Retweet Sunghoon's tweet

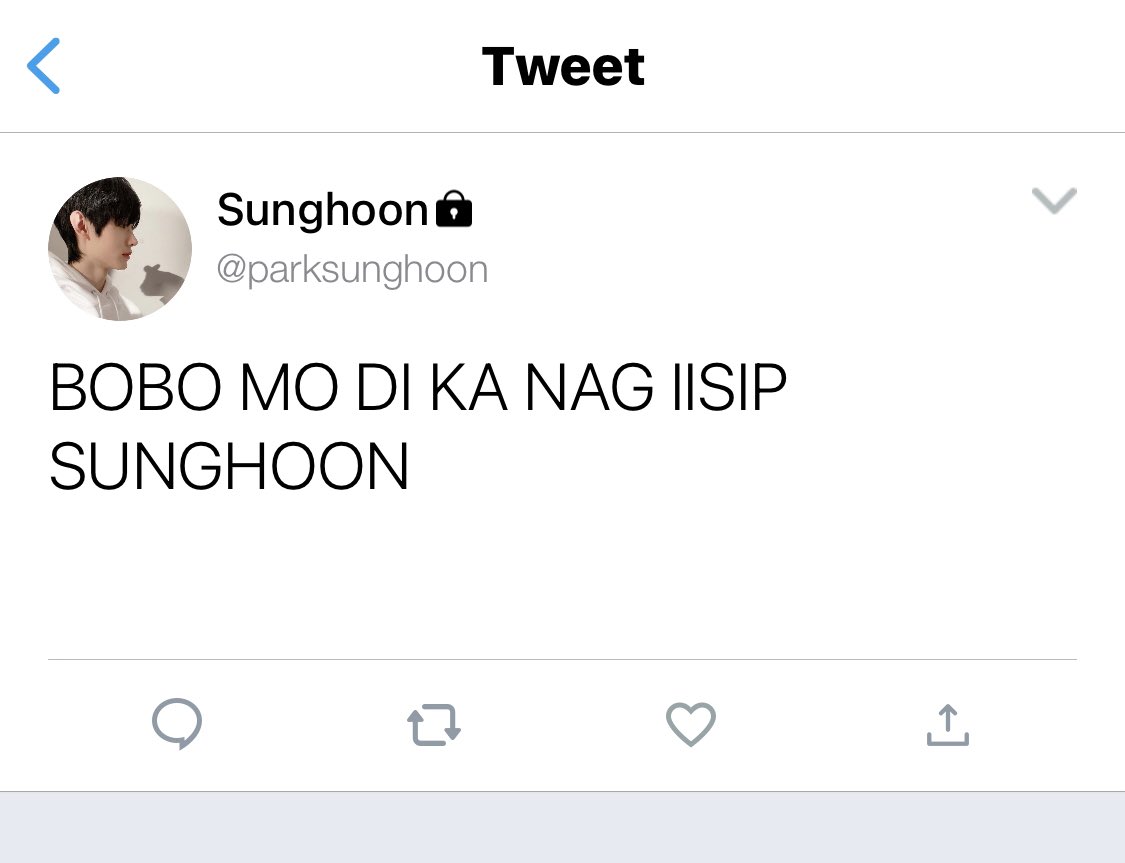point(434,725)
